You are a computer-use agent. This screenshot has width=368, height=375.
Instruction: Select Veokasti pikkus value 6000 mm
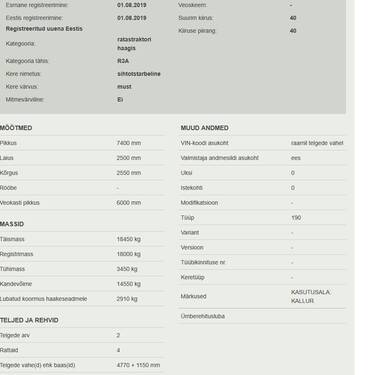[x=129, y=203]
